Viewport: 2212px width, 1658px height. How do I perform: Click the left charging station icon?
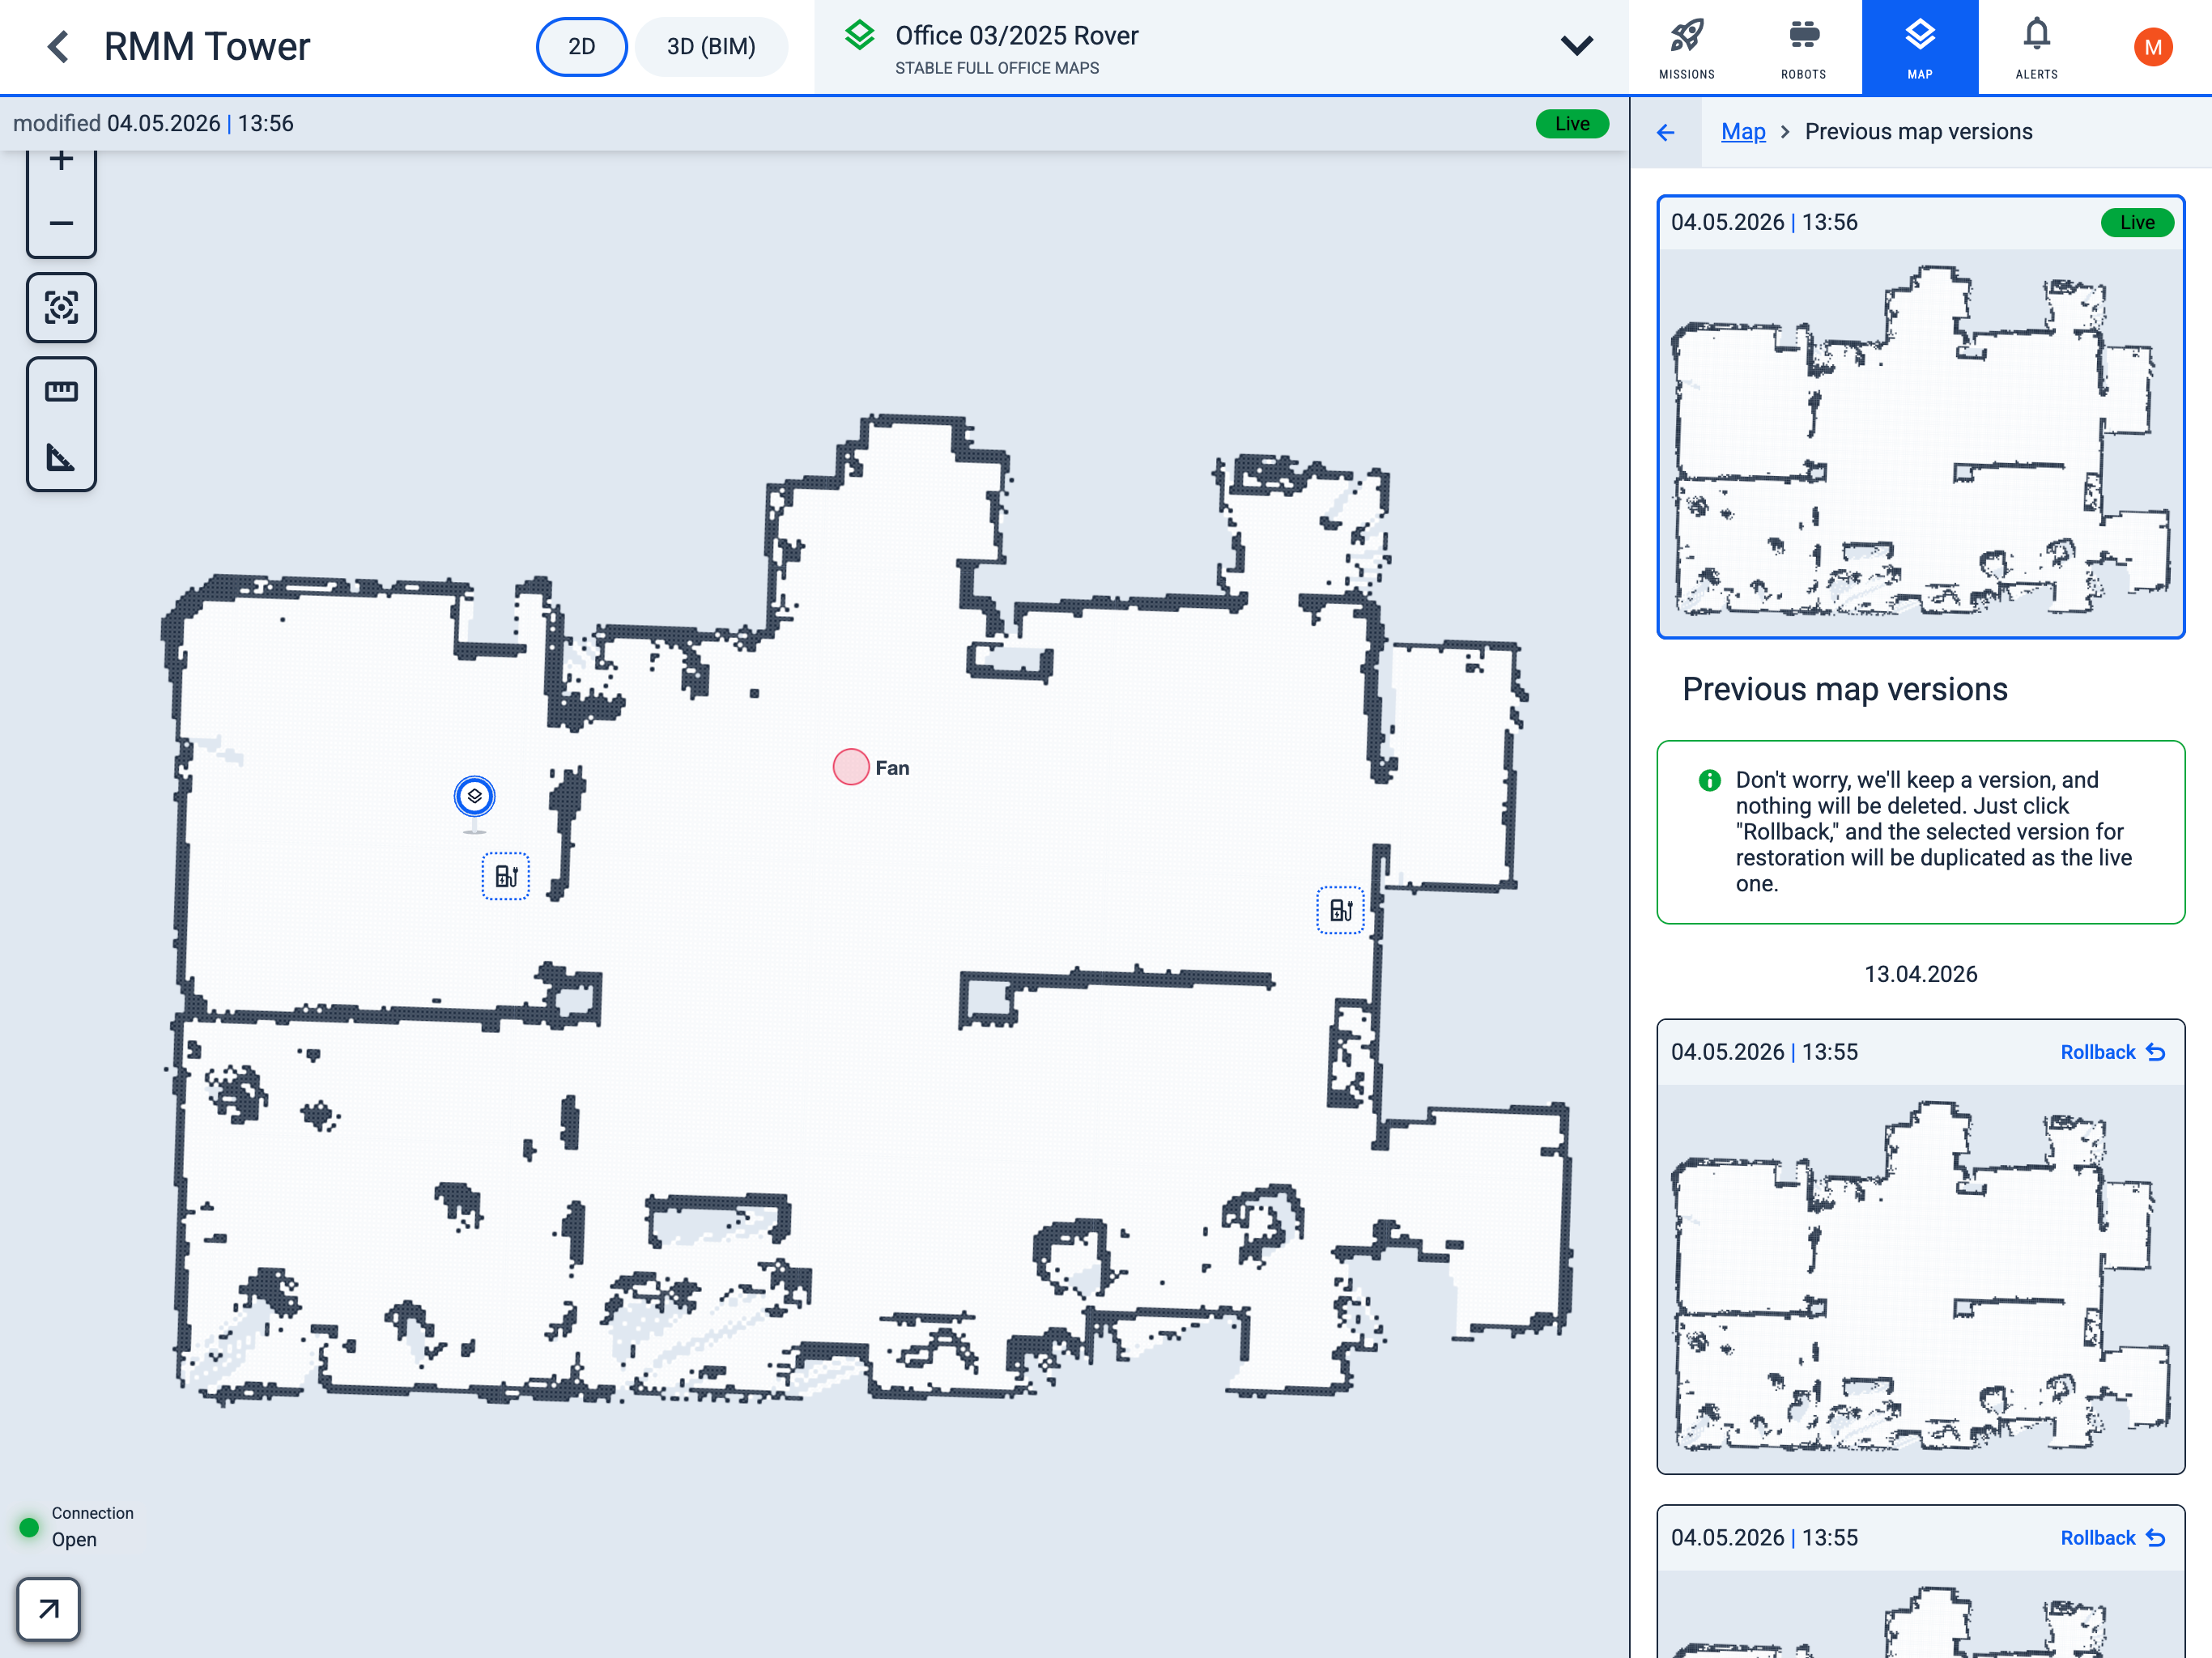click(x=506, y=876)
